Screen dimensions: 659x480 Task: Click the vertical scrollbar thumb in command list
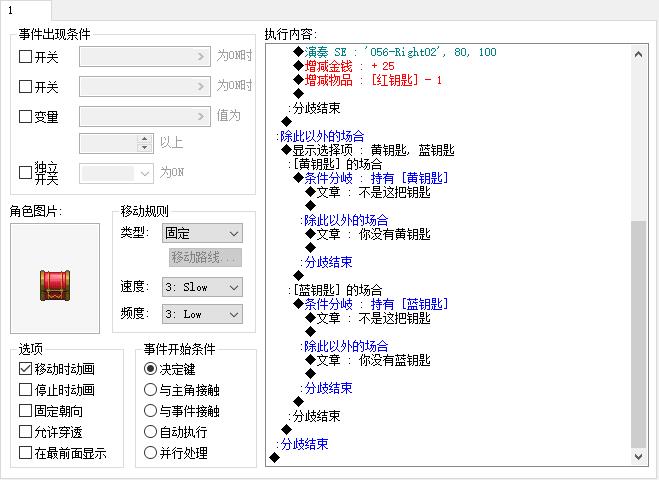tap(638, 334)
